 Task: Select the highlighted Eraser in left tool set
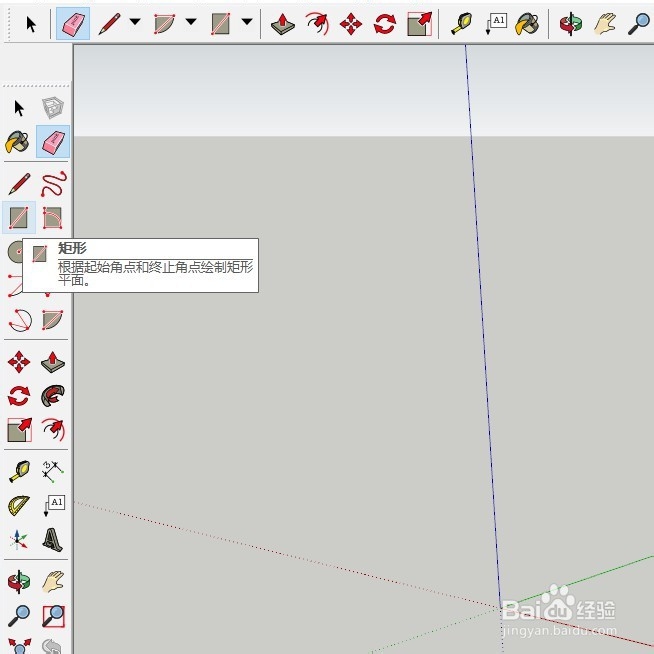pyautogui.click(x=53, y=142)
